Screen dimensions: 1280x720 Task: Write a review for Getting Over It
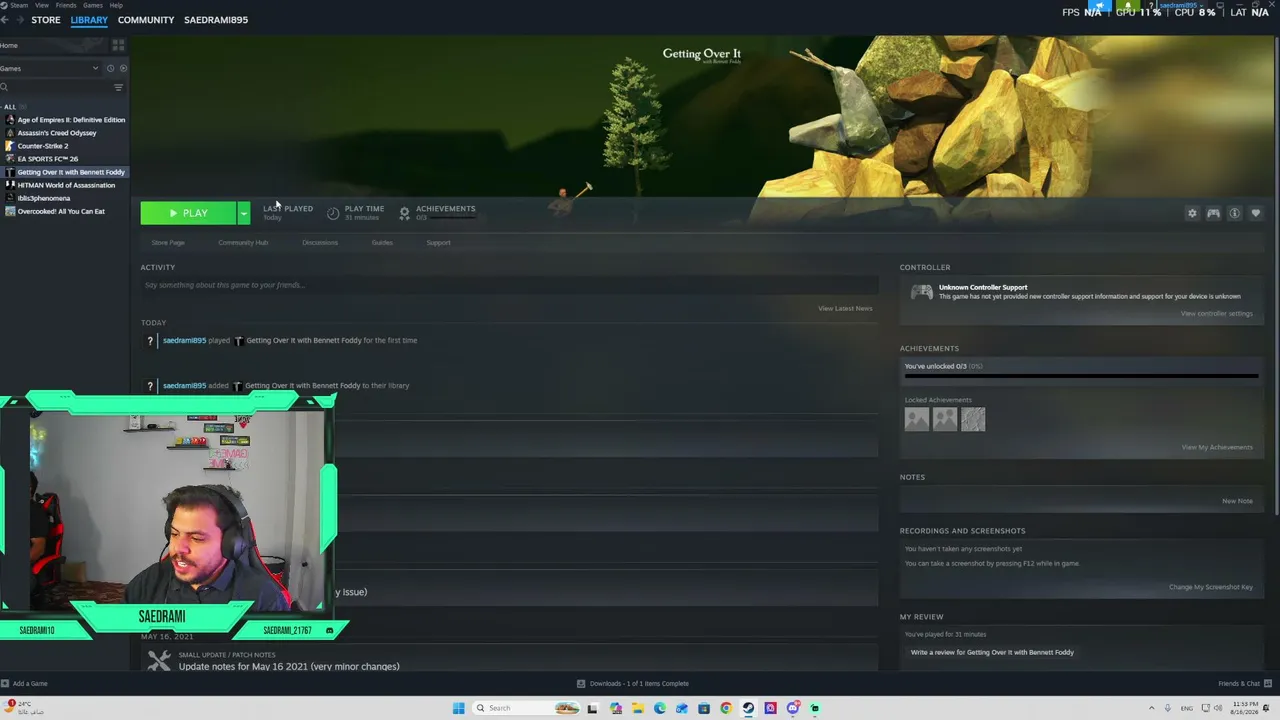pyautogui.click(x=992, y=652)
